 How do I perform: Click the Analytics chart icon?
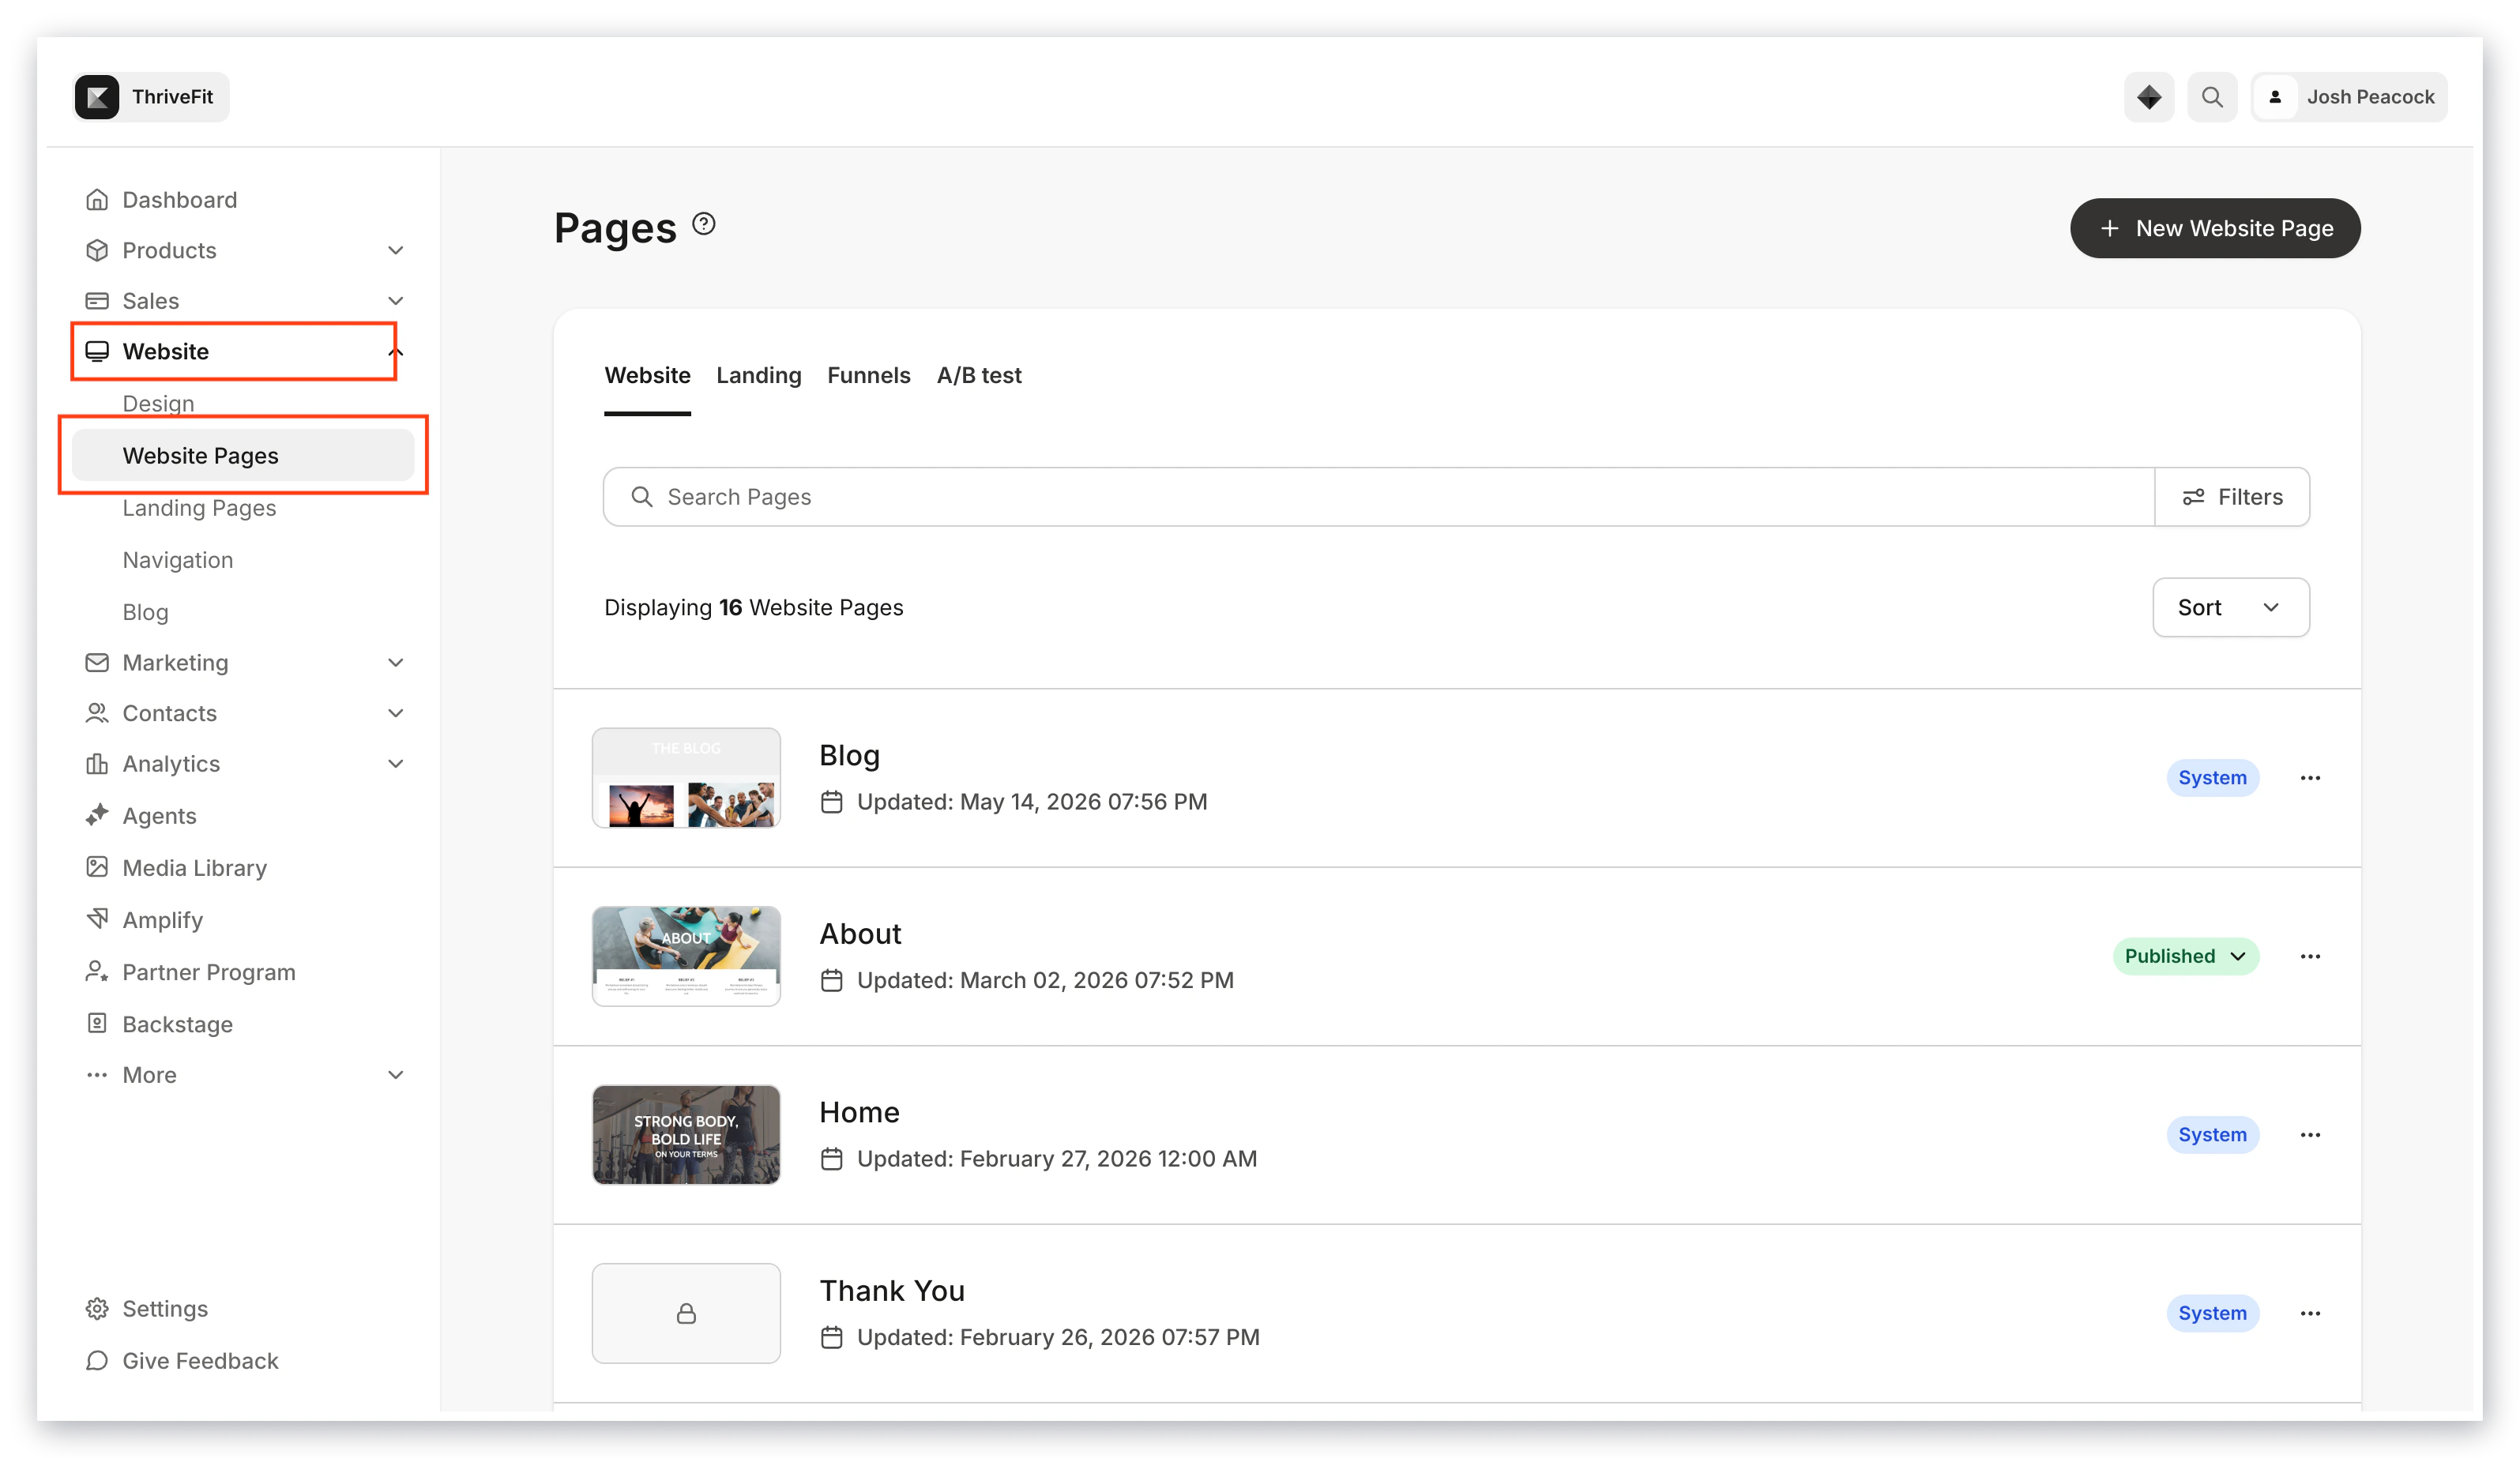[97, 764]
